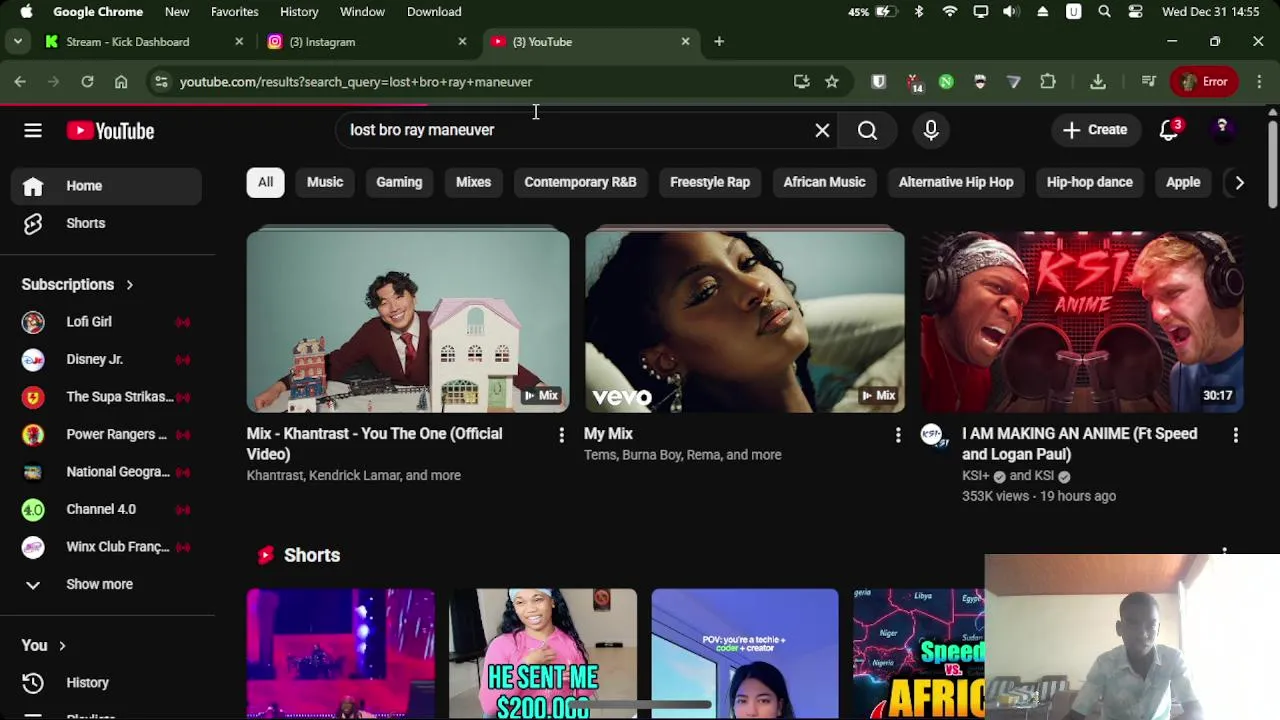Screen dimensions: 1280x720
Task: Select the Contemporary R&B filter chip
Action: point(580,182)
